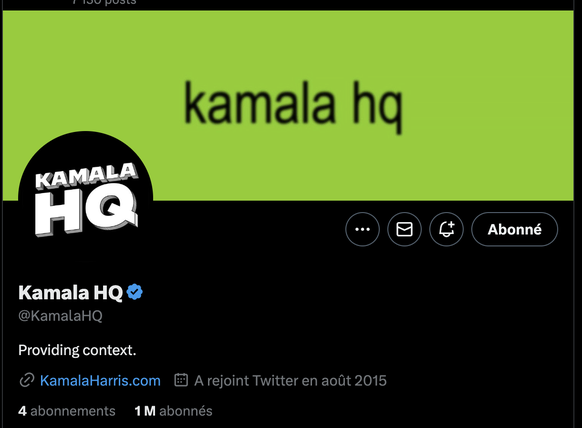
Task: Open the KamalaHarris.com link
Action: click(x=100, y=380)
